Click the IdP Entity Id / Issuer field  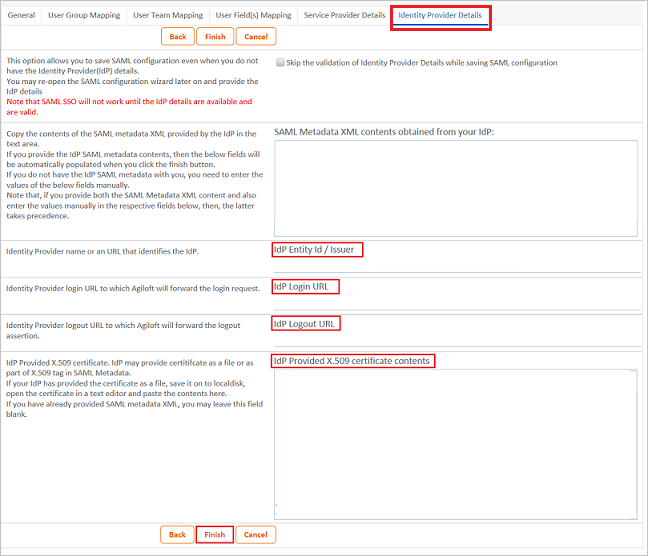[457, 266]
